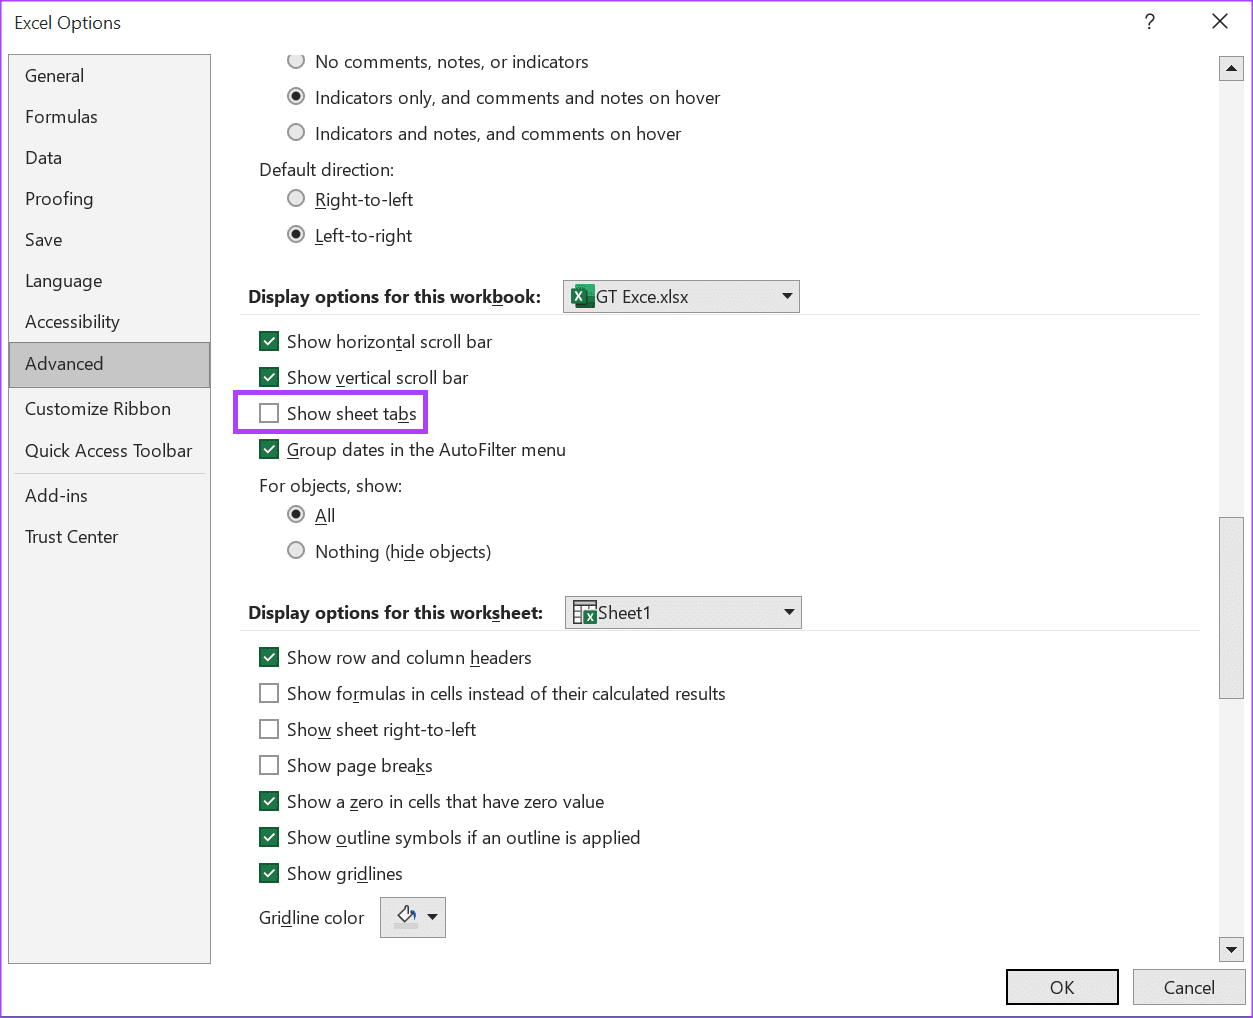Image resolution: width=1253 pixels, height=1018 pixels.
Task: Click the gridline color paint bucket icon
Action: point(405,916)
